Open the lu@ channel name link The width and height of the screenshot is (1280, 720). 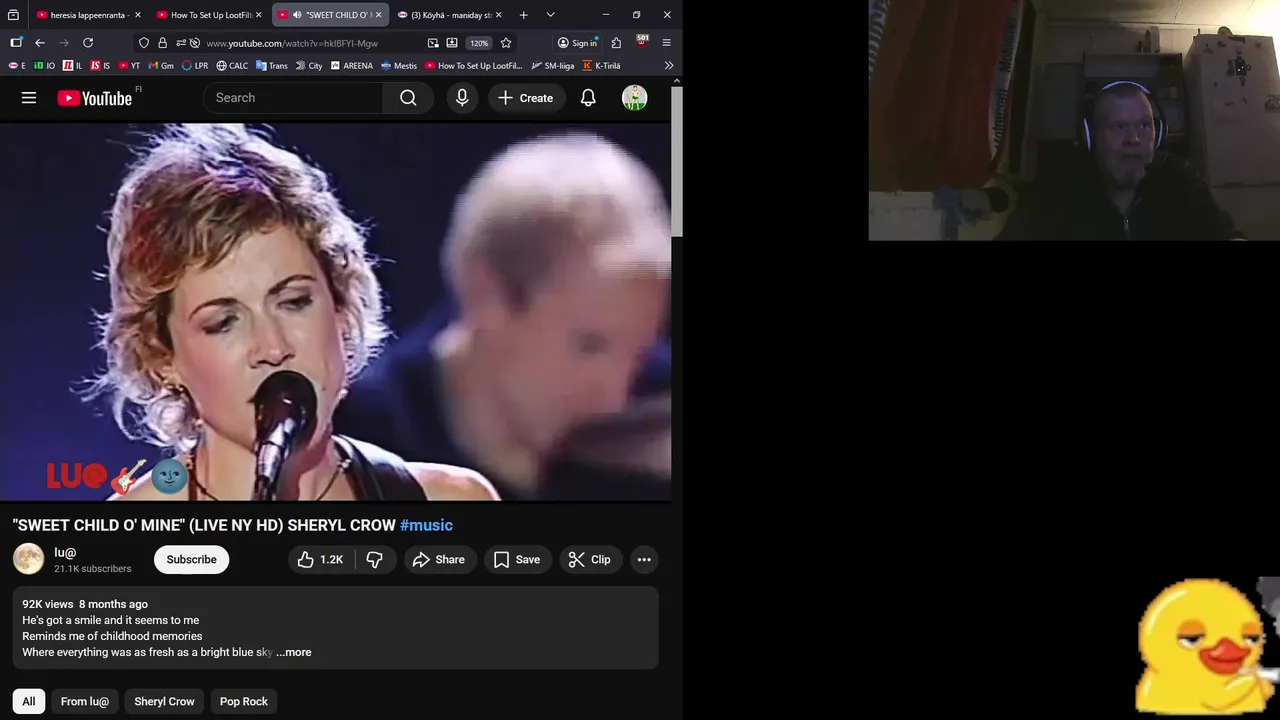pyautogui.click(x=65, y=553)
